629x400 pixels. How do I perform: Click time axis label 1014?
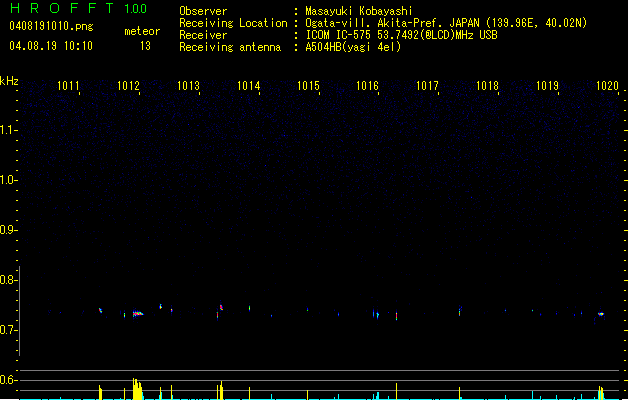(x=248, y=86)
